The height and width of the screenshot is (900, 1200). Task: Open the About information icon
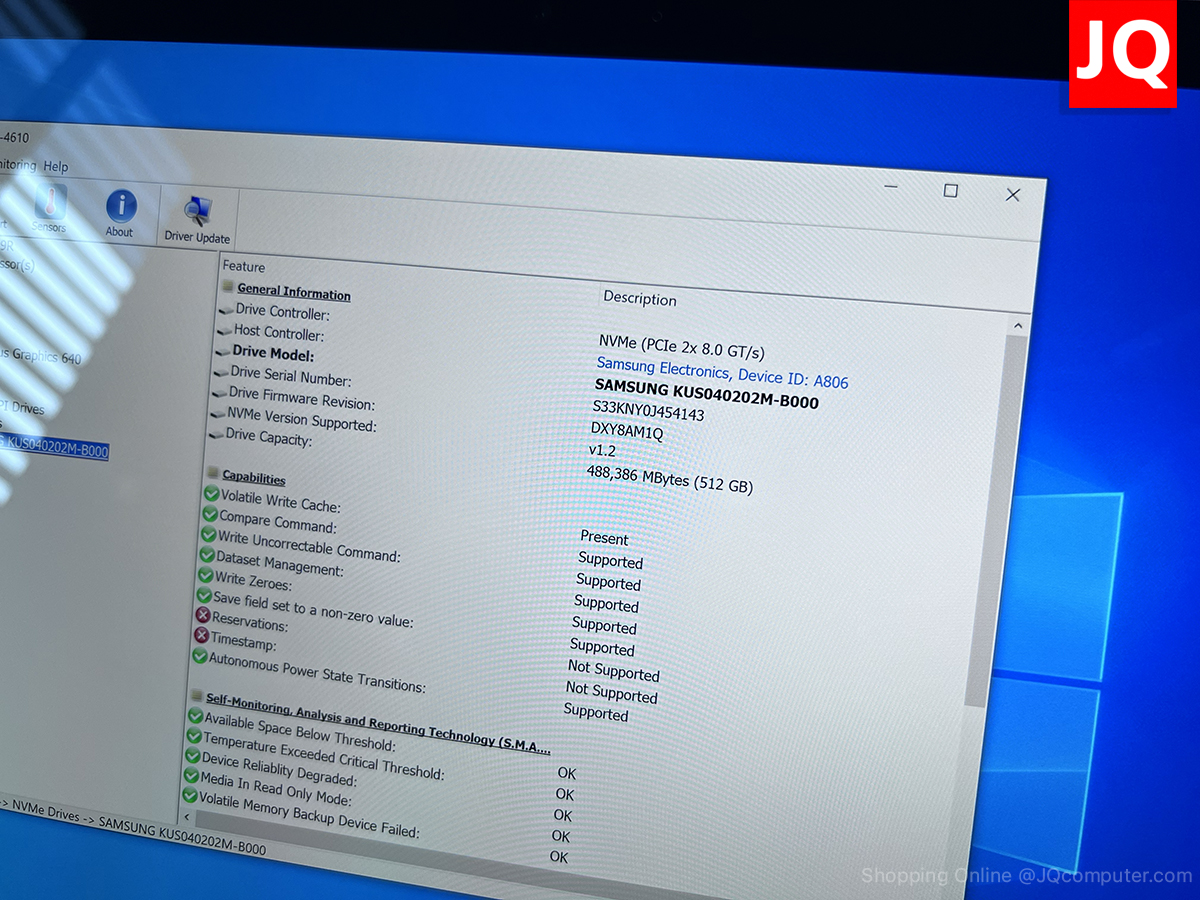click(x=121, y=215)
